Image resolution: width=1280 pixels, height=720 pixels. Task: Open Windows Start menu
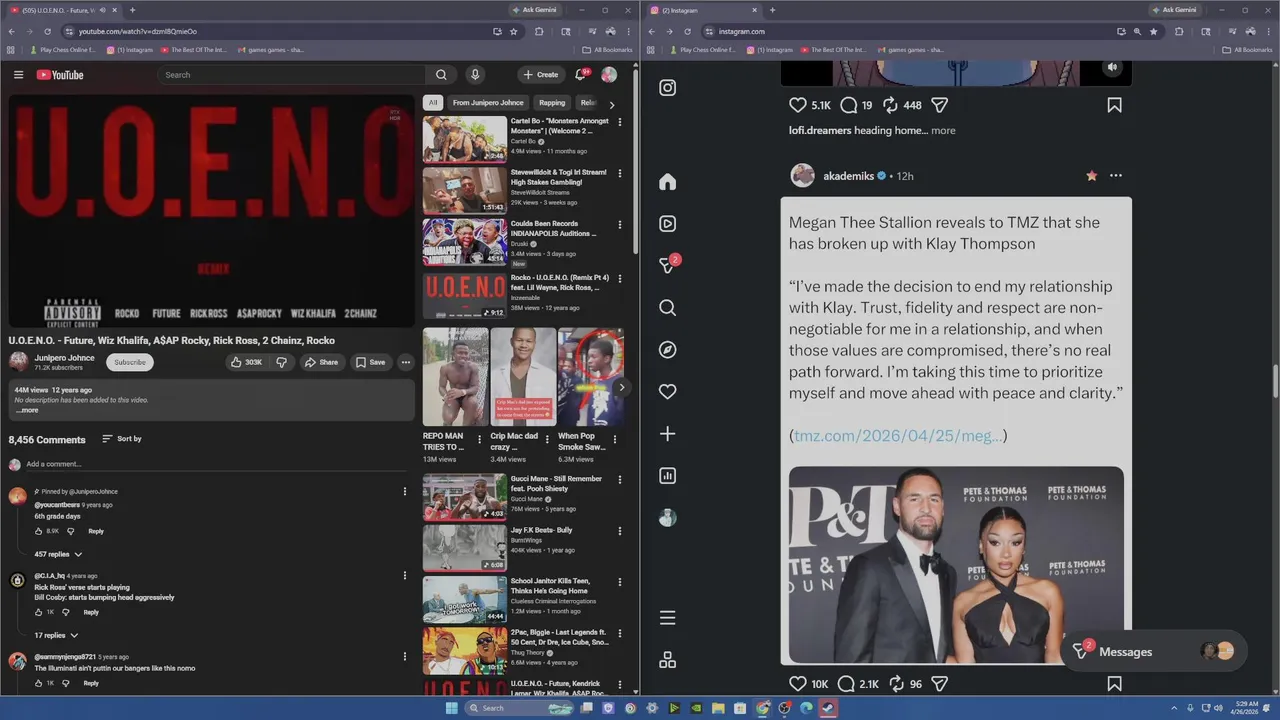[452, 708]
